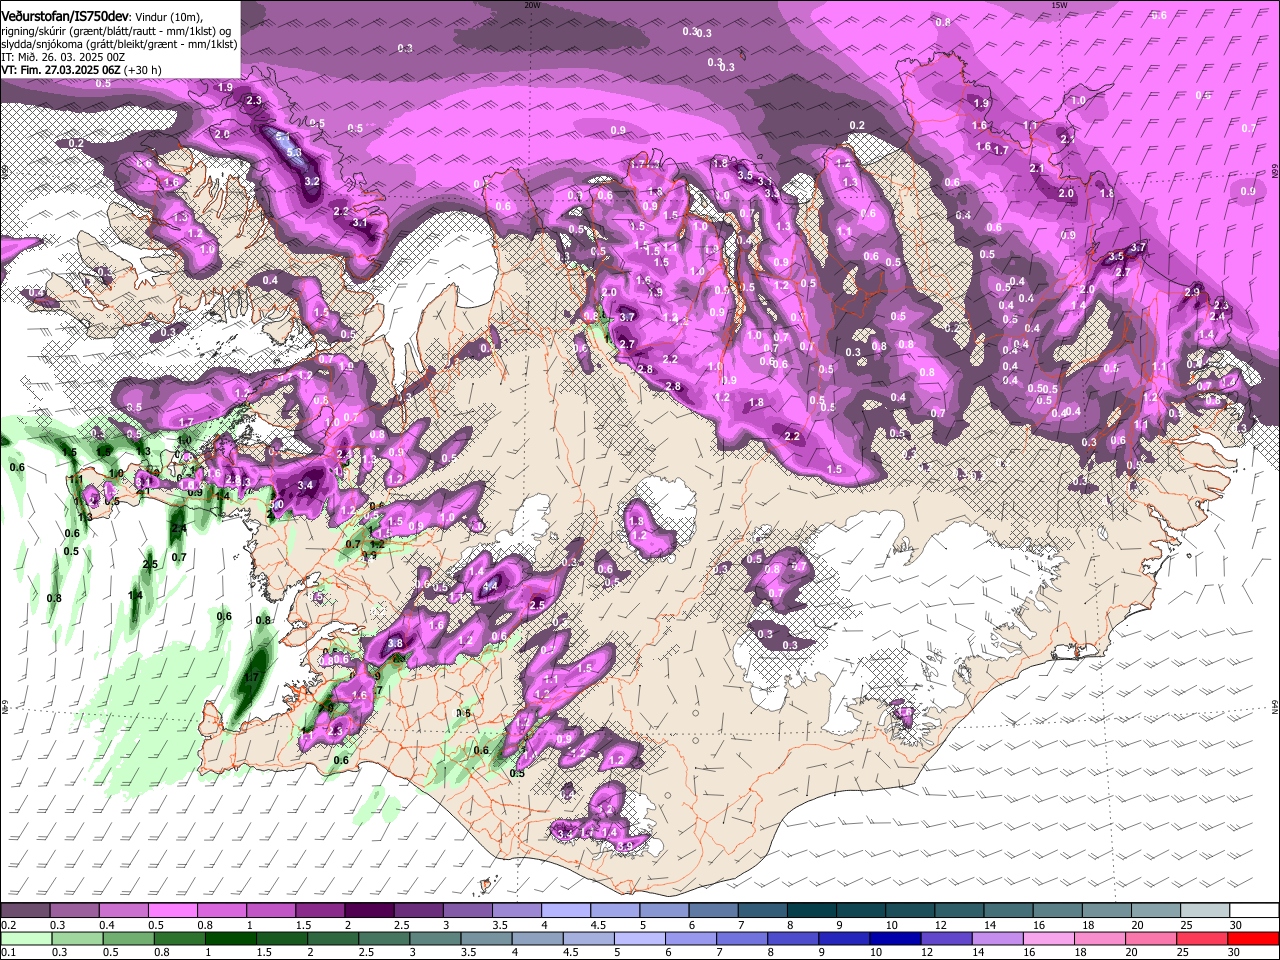Screen dimensions: 1280x960
Task: Pick the light pink rain swatch starting at 16
Action: [1048, 939]
